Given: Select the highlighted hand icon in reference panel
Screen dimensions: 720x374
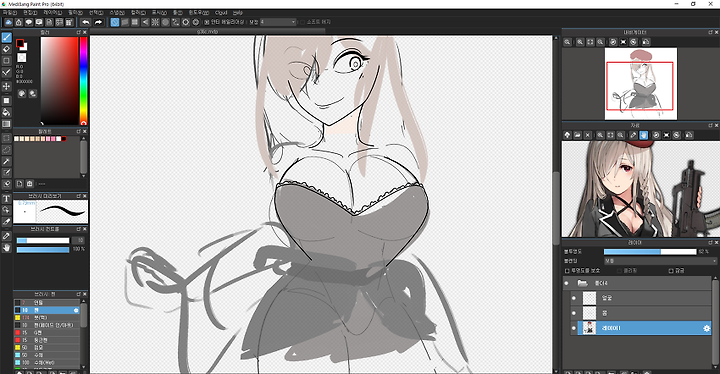Looking at the screenshot, I should [x=643, y=135].
